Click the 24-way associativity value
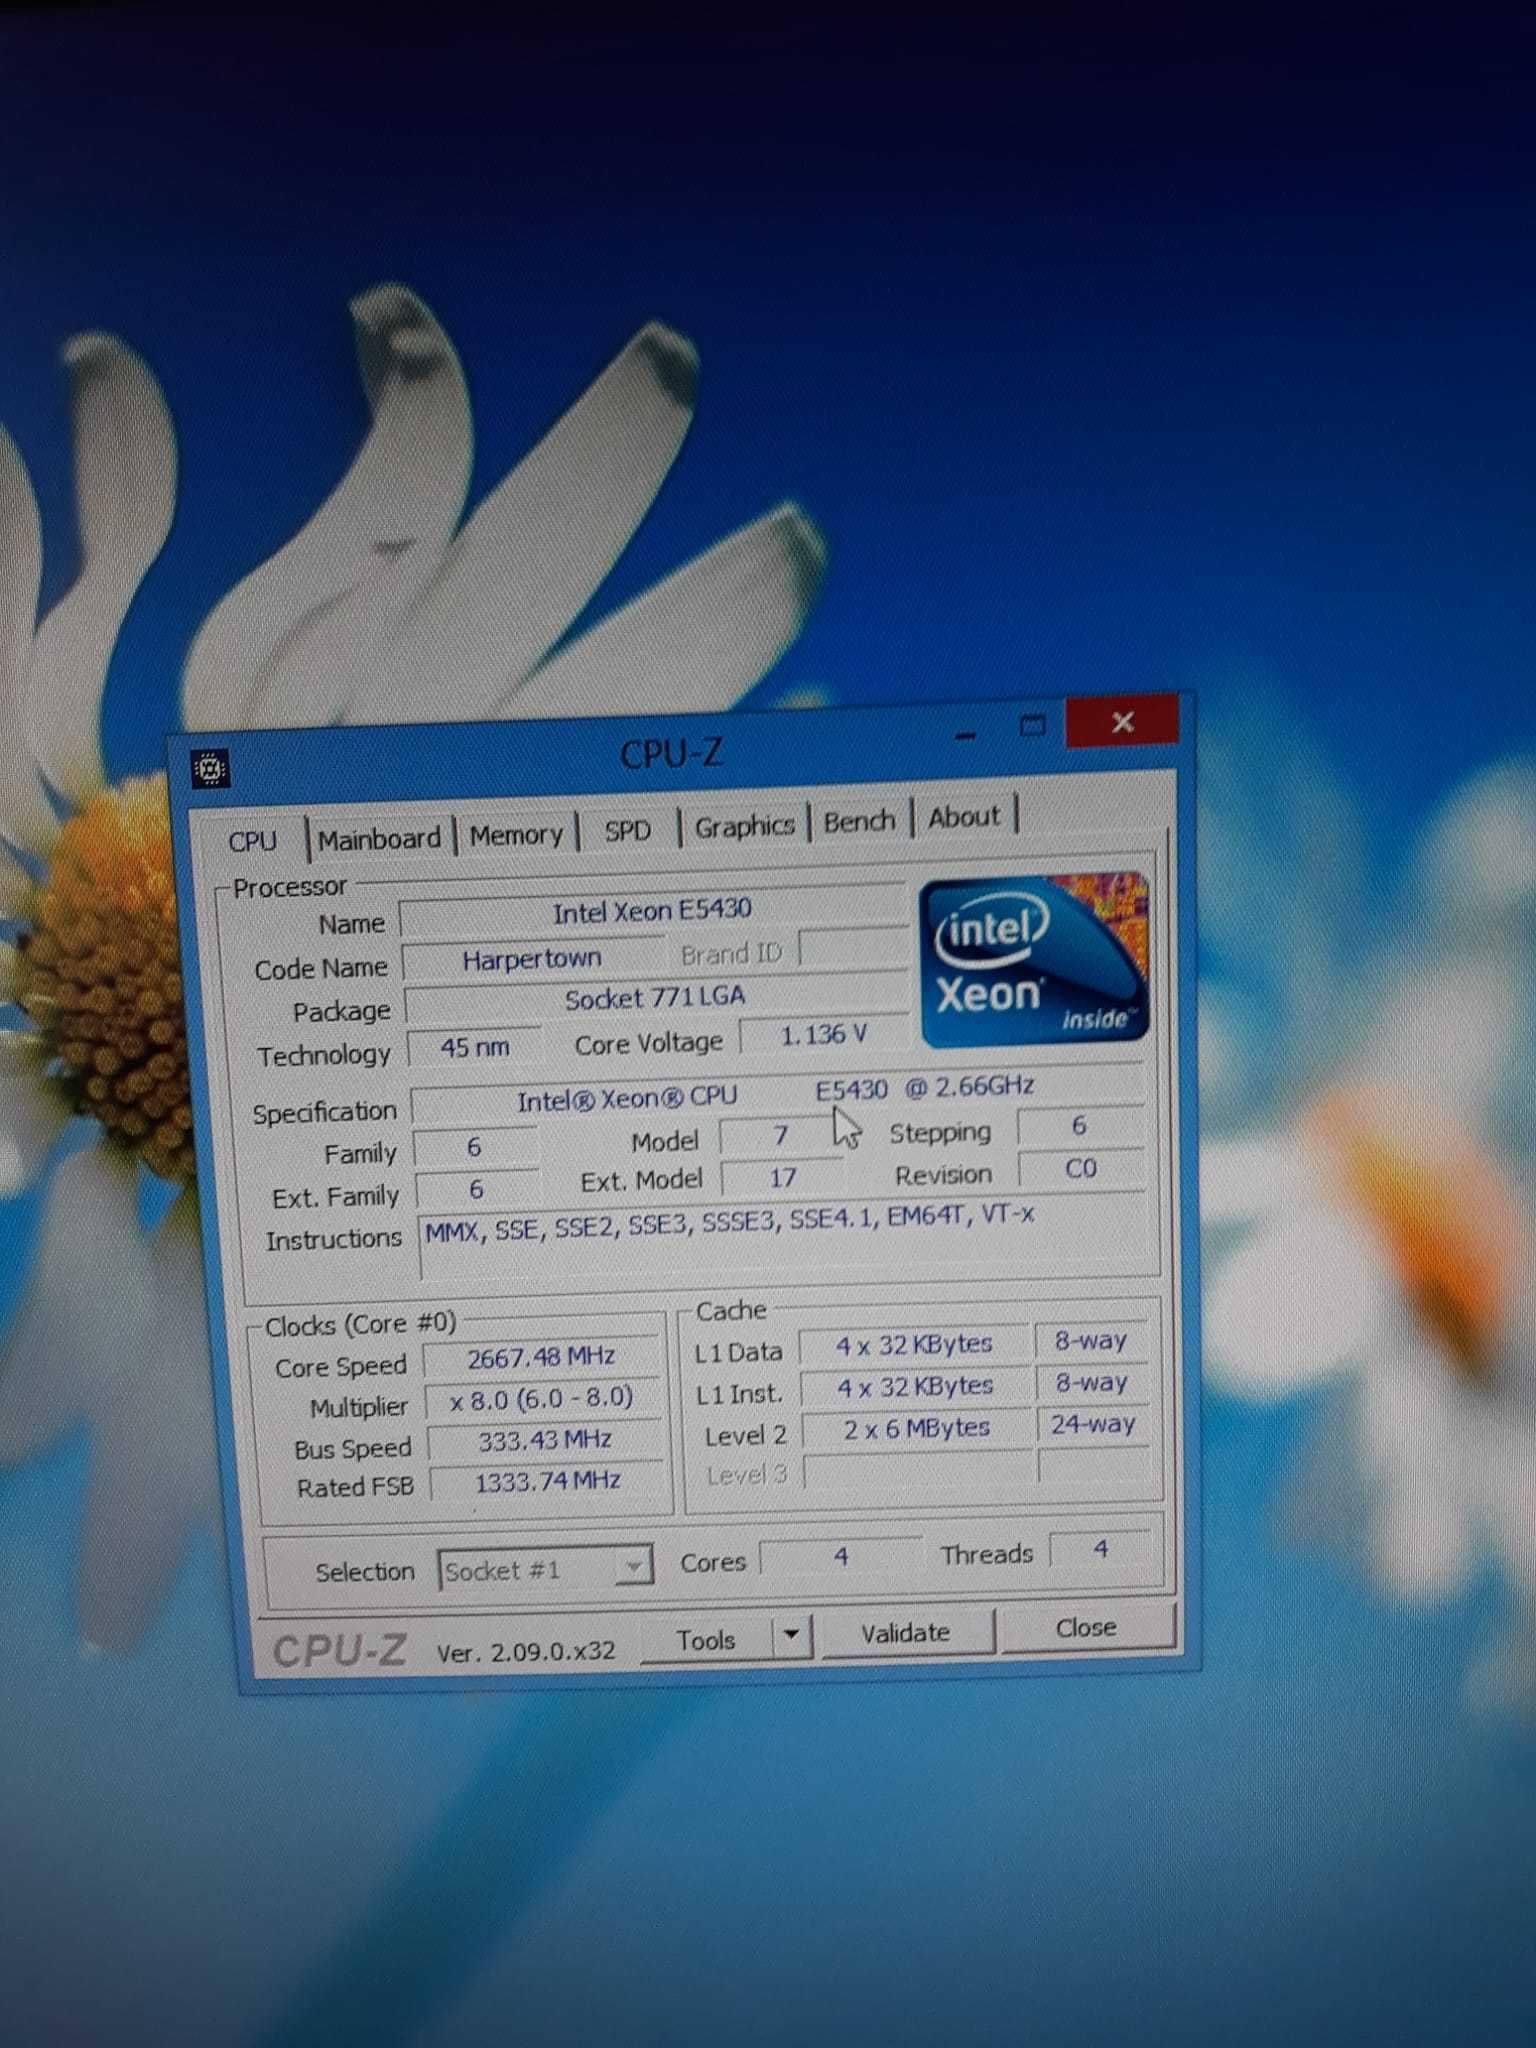This screenshot has height=2048, width=1536. (x=1093, y=1423)
